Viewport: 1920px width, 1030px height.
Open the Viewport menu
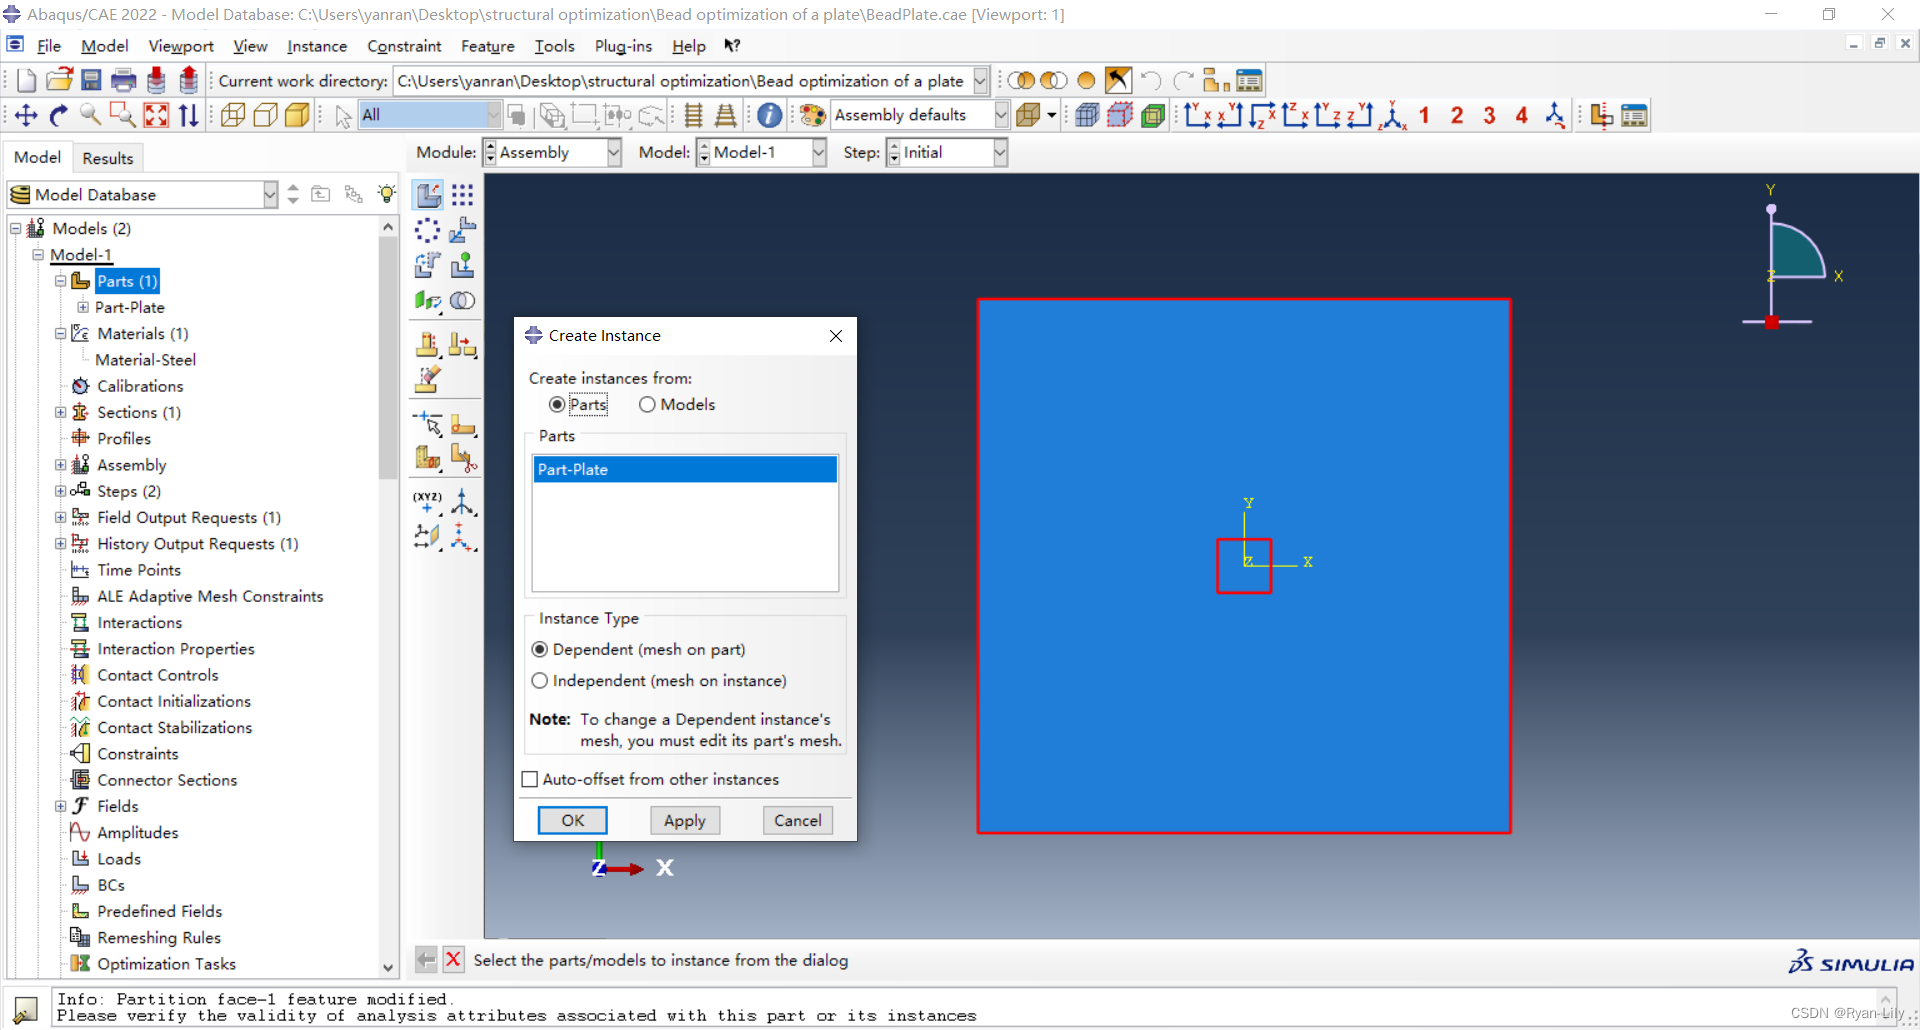click(181, 46)
